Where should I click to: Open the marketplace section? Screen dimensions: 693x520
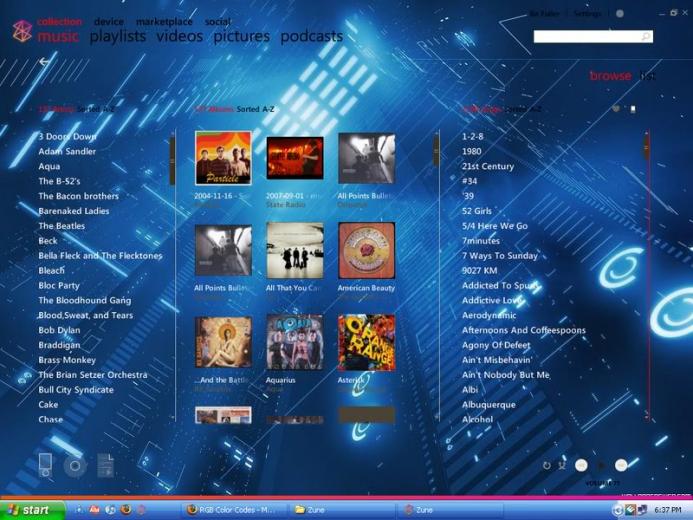[x=164, y=22]
